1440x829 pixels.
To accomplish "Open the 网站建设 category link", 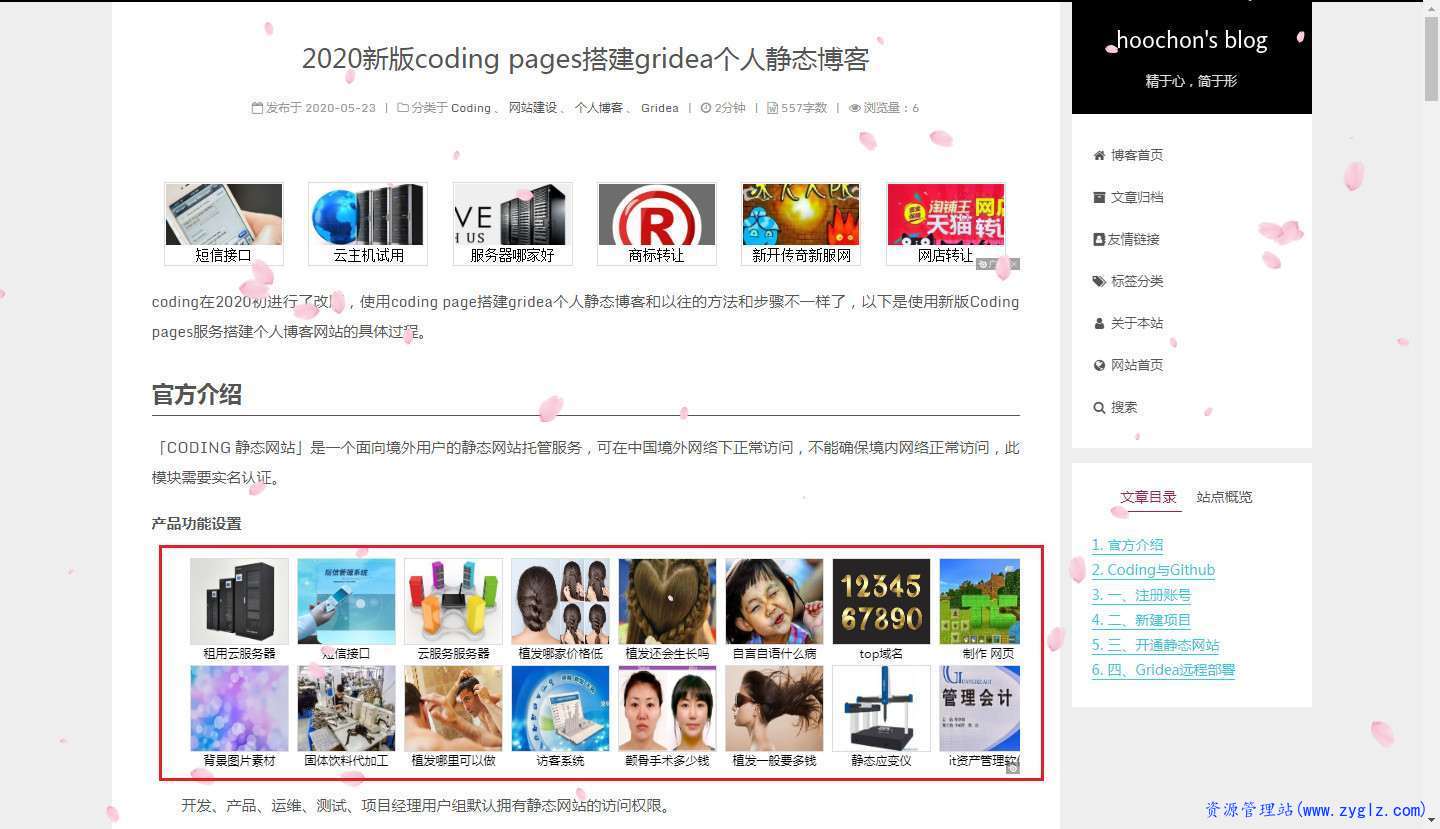I will (x=533, y=108).
